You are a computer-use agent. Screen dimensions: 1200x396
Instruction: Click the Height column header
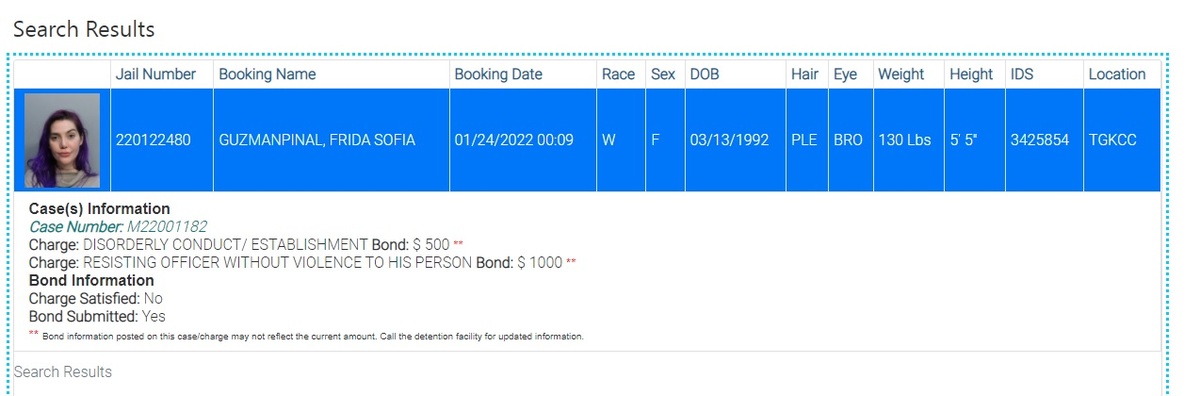tap(971, 74)
